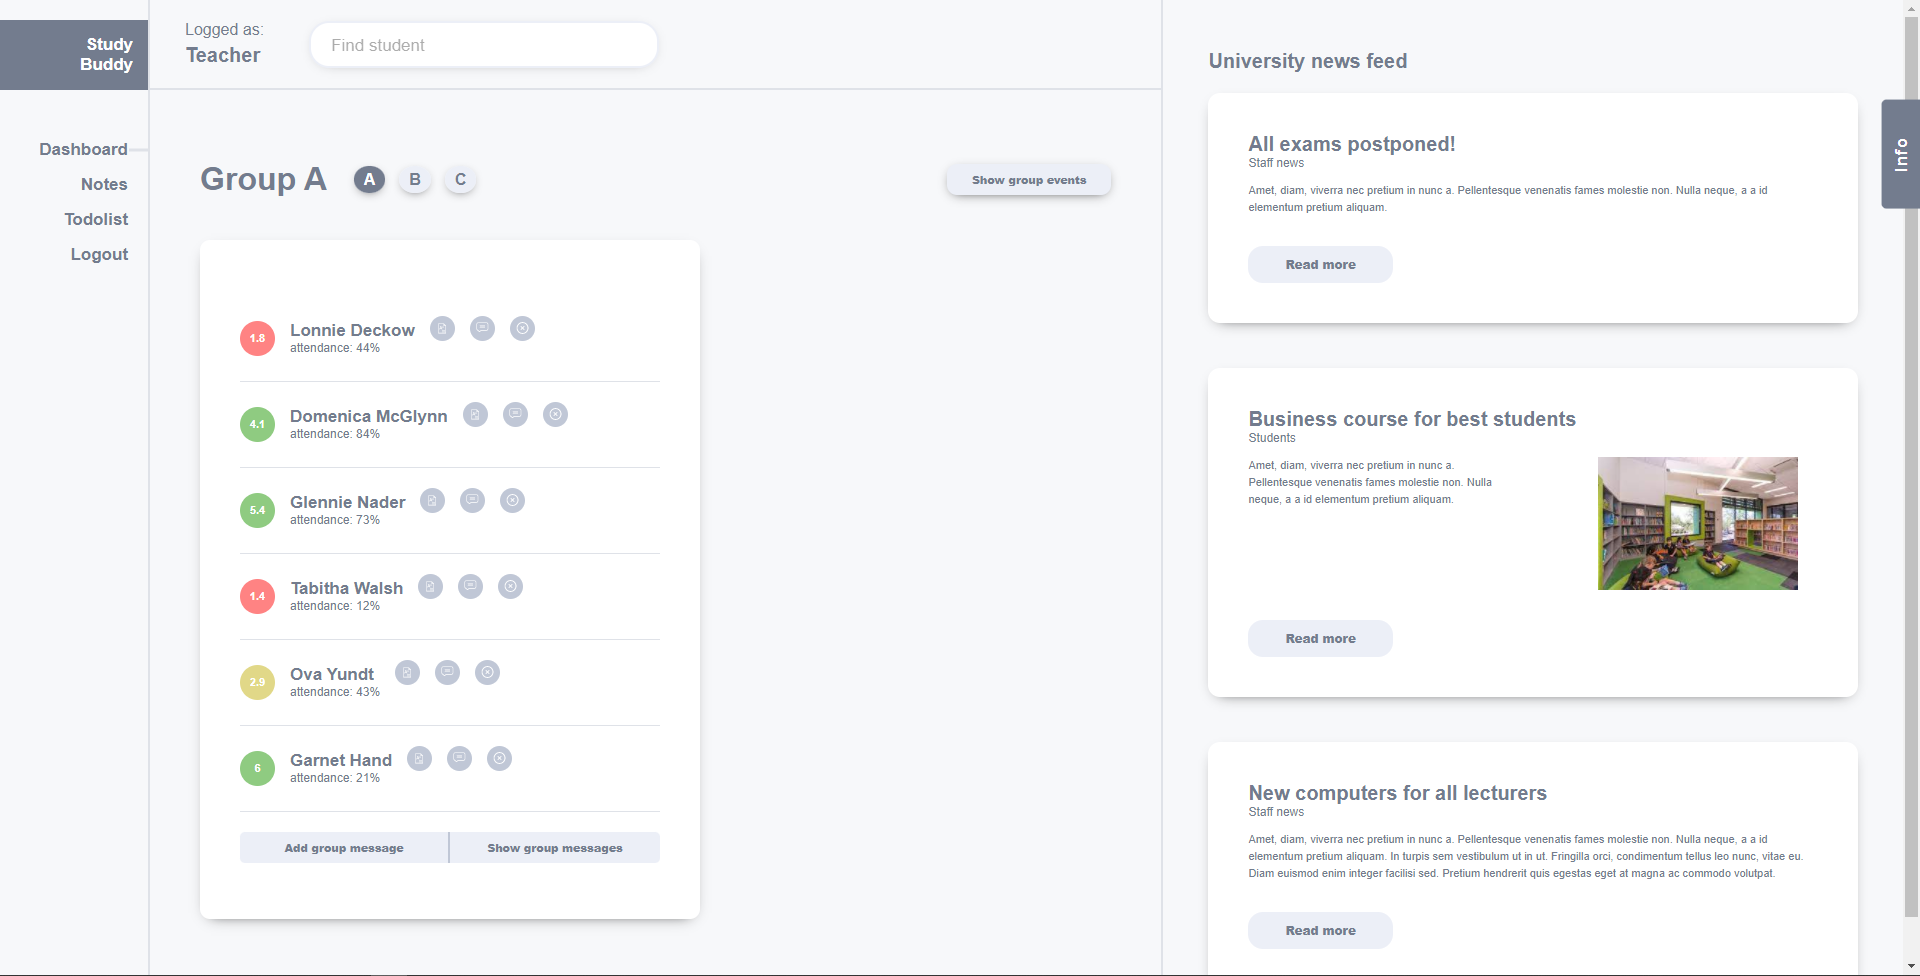
Task: Open the message icon for Lonnie Deckow
Action: click(482, 329)
